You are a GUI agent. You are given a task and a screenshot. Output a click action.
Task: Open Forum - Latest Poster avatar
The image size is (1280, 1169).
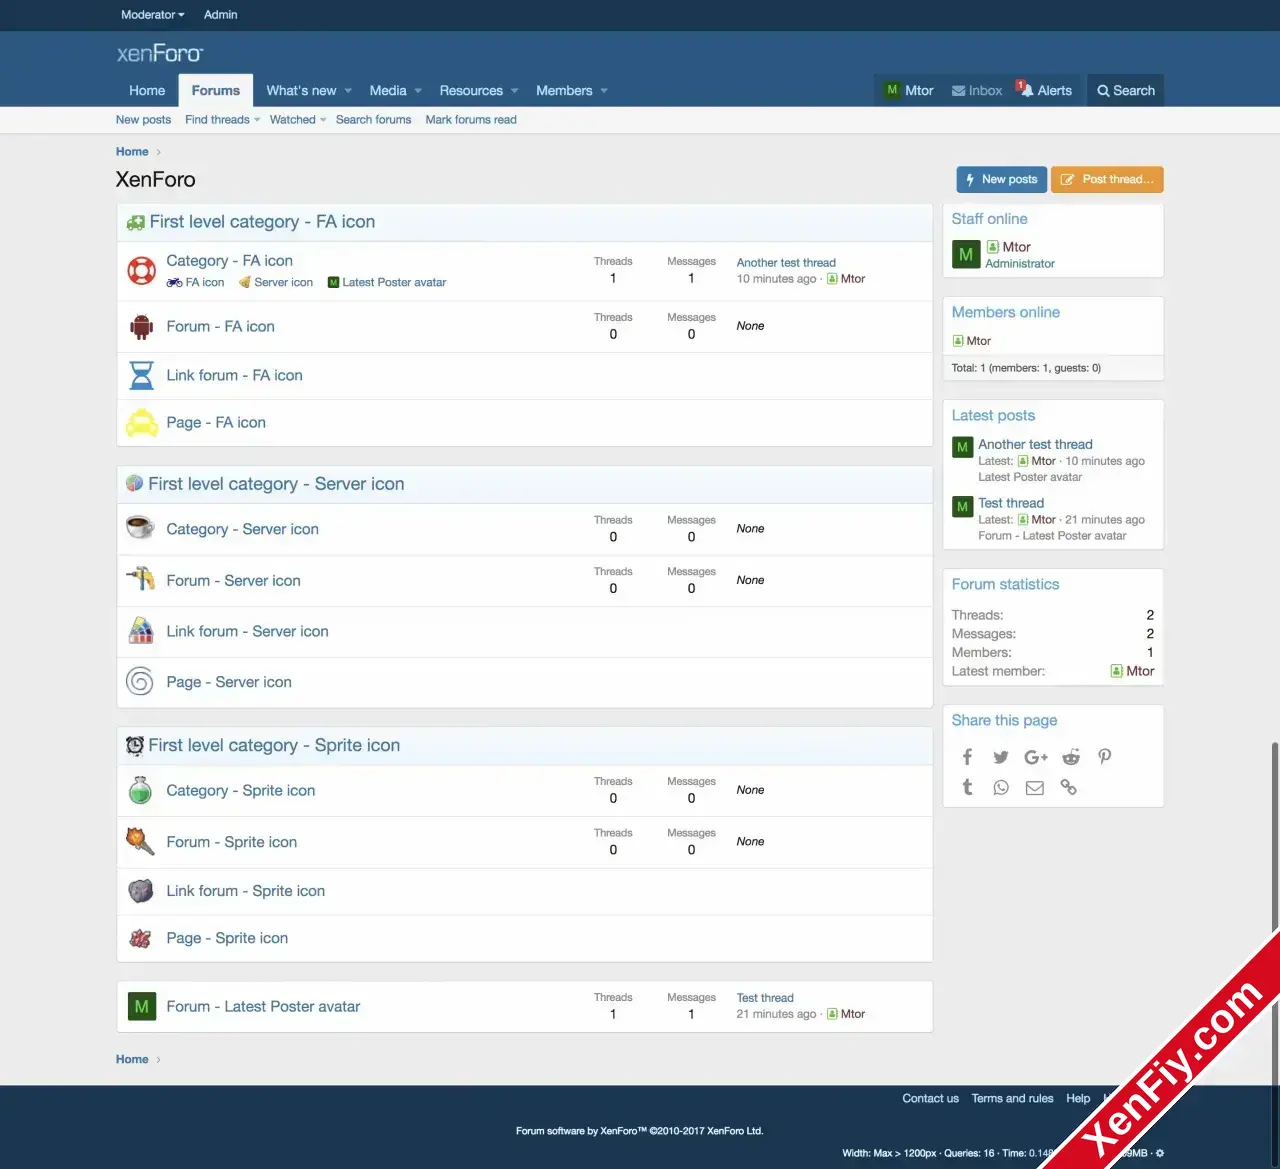click(x=263, y=1007)
